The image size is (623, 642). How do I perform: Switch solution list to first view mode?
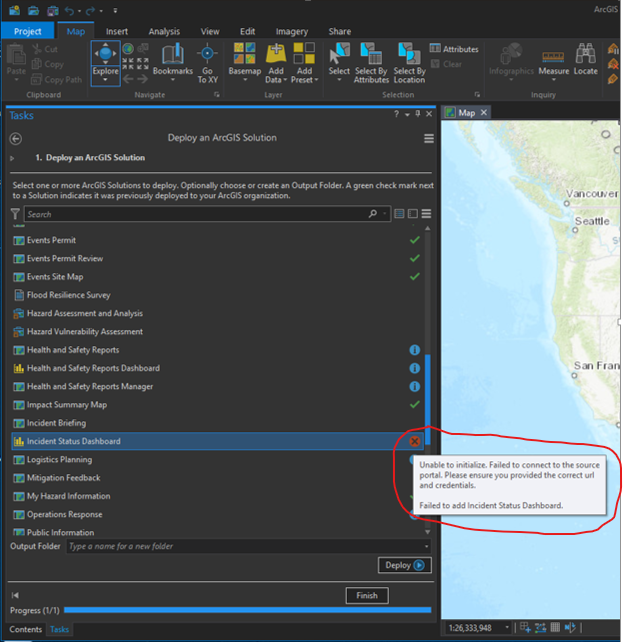[x=399, y=214]
